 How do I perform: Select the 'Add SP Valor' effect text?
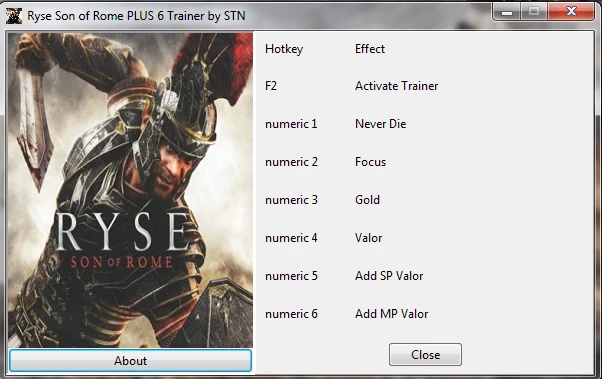(x=389, y=276)
